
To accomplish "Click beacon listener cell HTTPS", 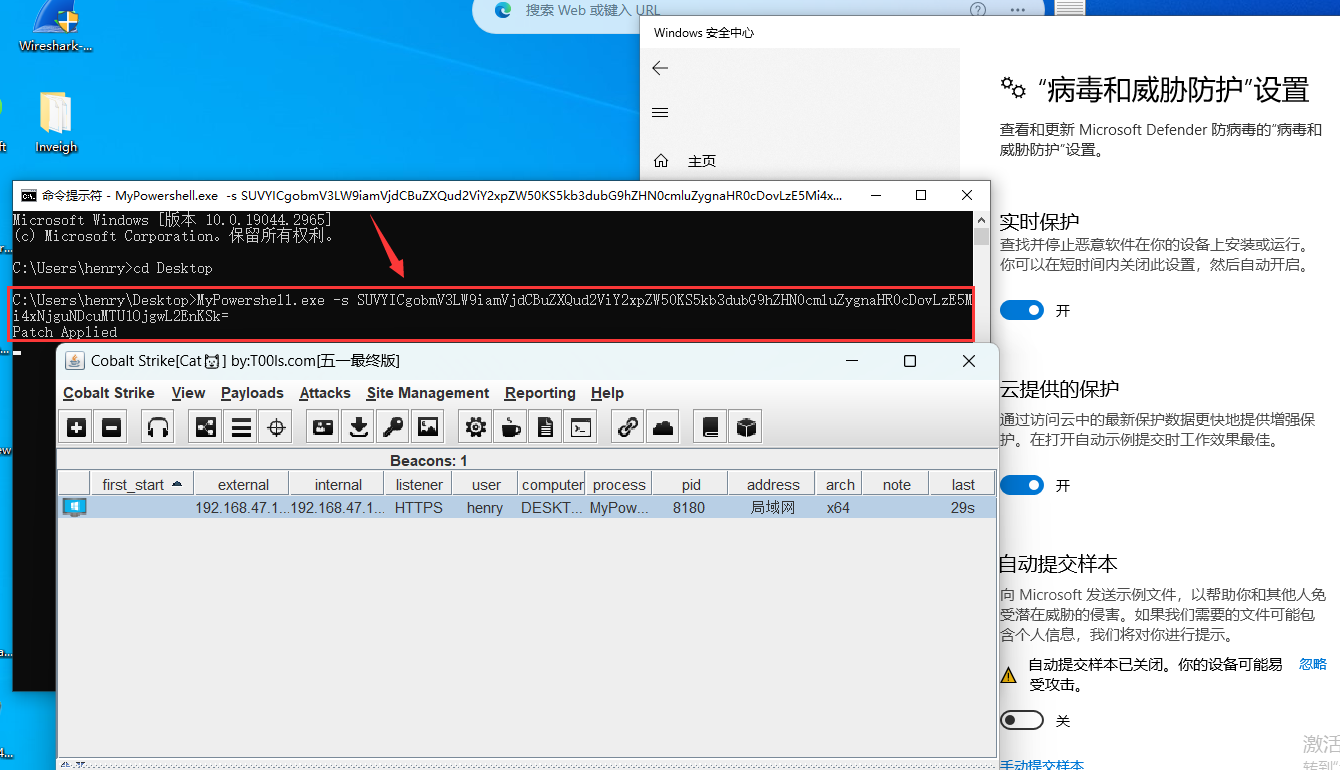I will click(x=419, y=508).
